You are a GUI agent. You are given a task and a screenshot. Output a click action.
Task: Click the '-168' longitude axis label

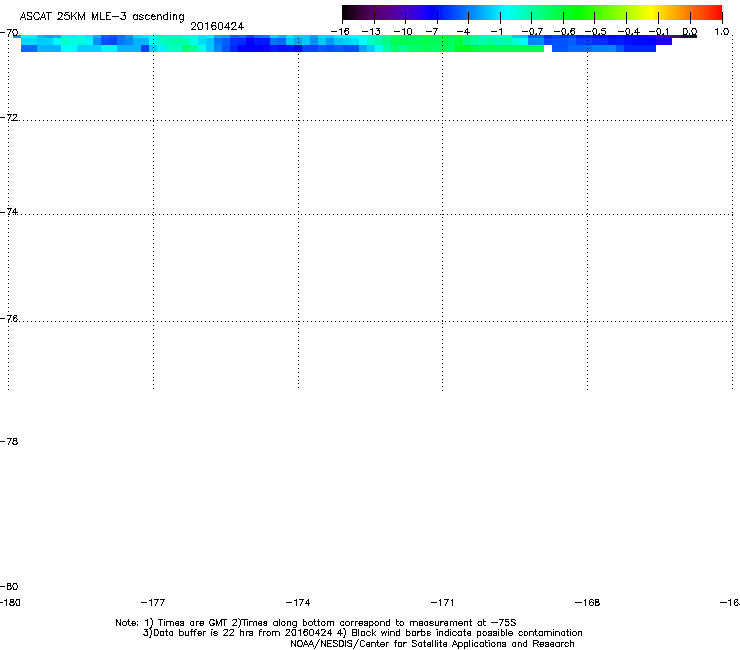(587, 602)
